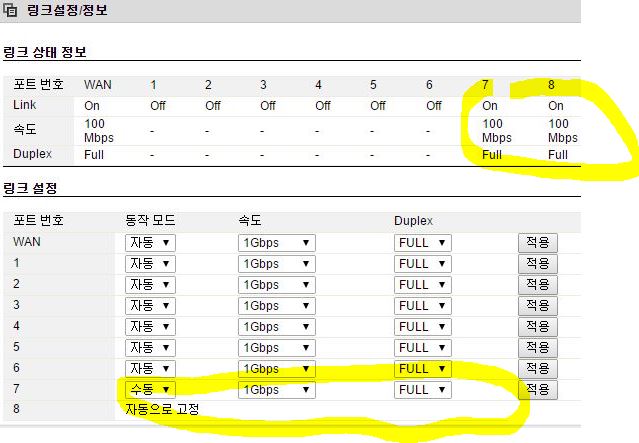Click WAN column header in status table
The image size is (639, 443).
coord(98,85)
